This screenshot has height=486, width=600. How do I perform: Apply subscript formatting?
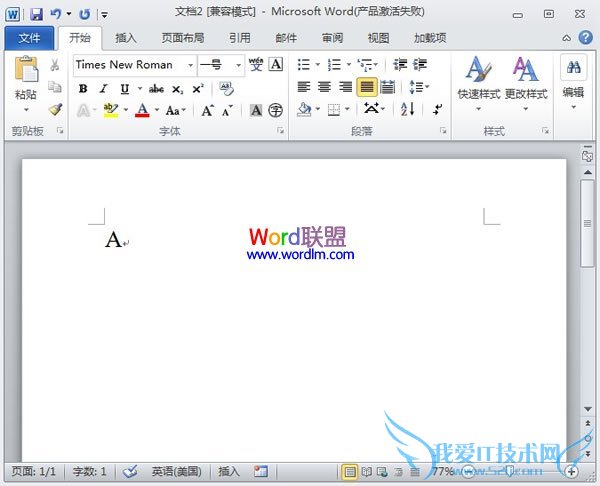[177, 89]
